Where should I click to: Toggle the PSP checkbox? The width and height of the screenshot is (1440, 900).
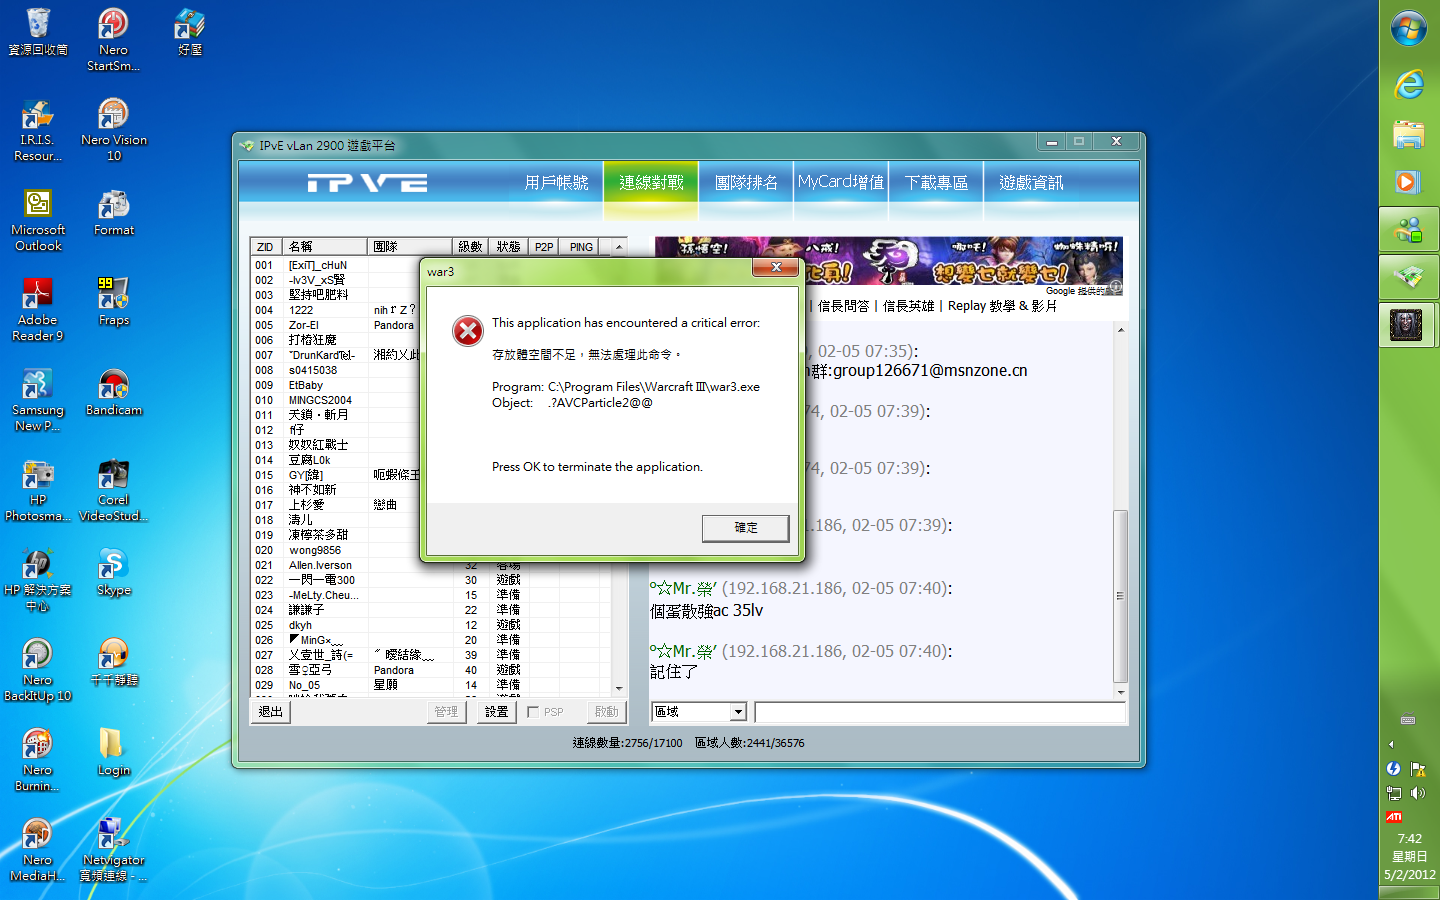click(x=533, y=712)
